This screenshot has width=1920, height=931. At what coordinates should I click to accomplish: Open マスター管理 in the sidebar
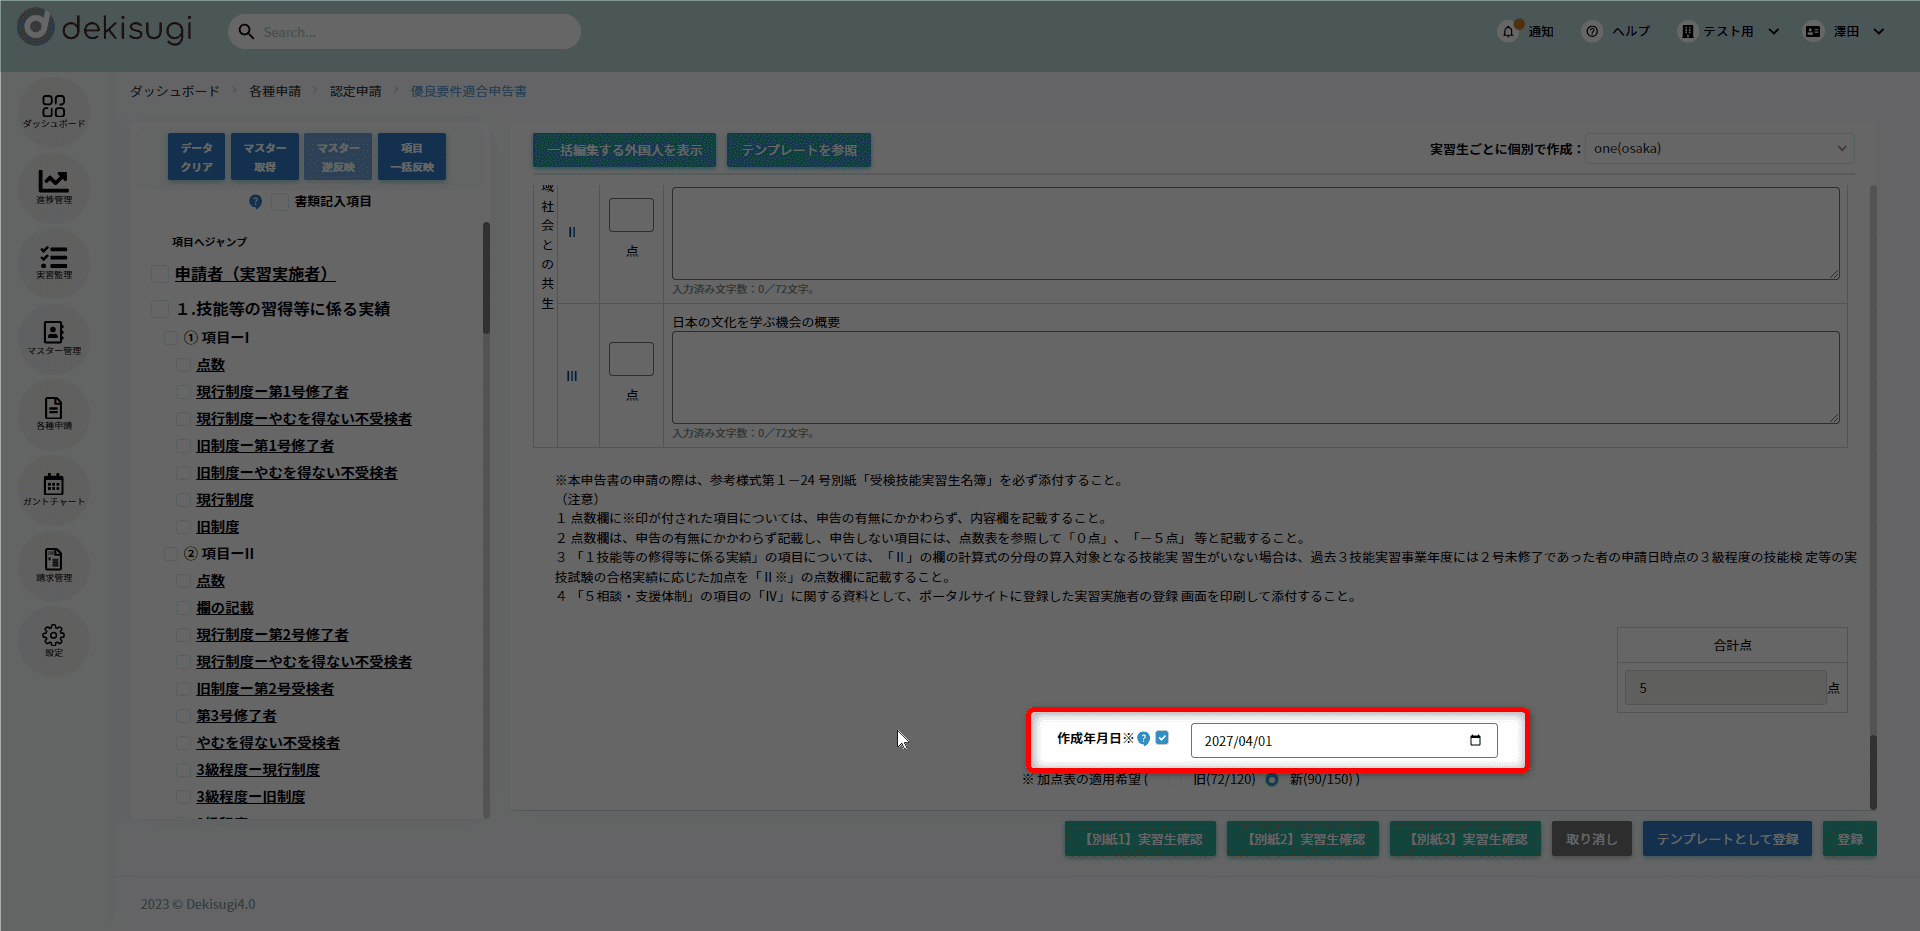coord(54,337)
